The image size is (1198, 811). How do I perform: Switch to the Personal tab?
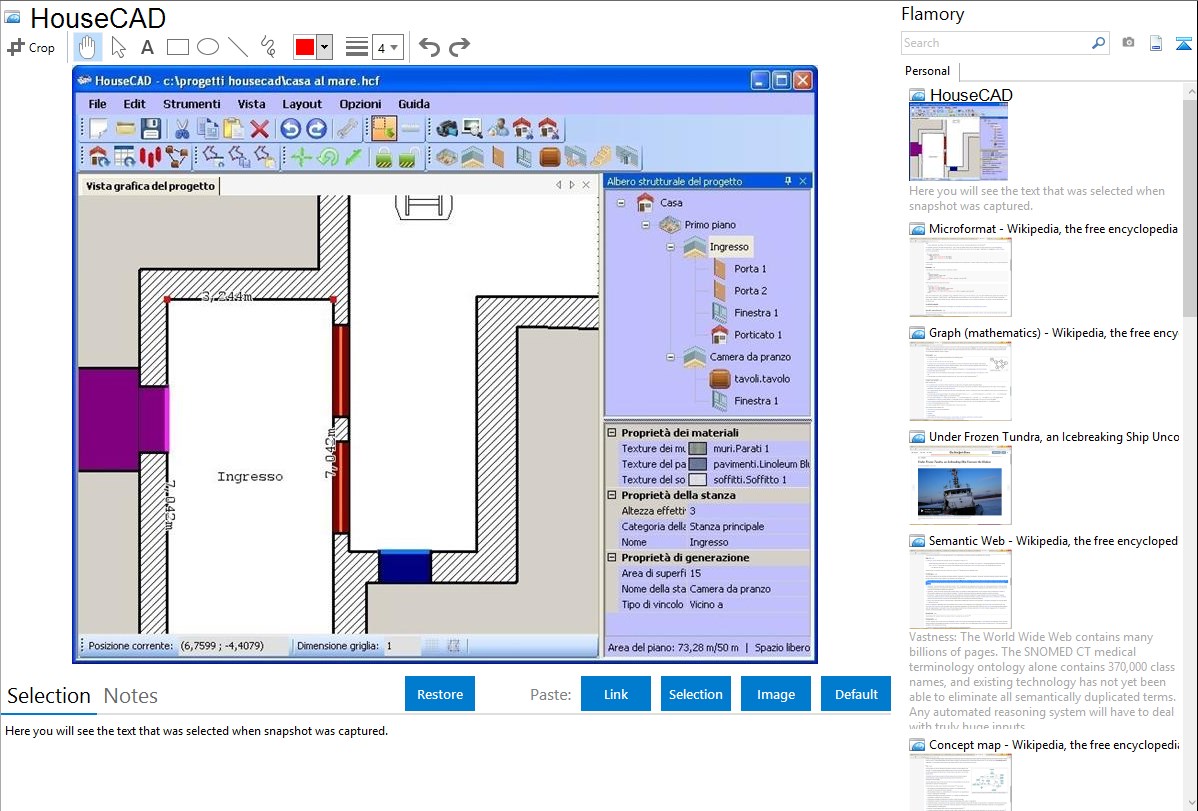pyautogui.click(x=928, y=71)
